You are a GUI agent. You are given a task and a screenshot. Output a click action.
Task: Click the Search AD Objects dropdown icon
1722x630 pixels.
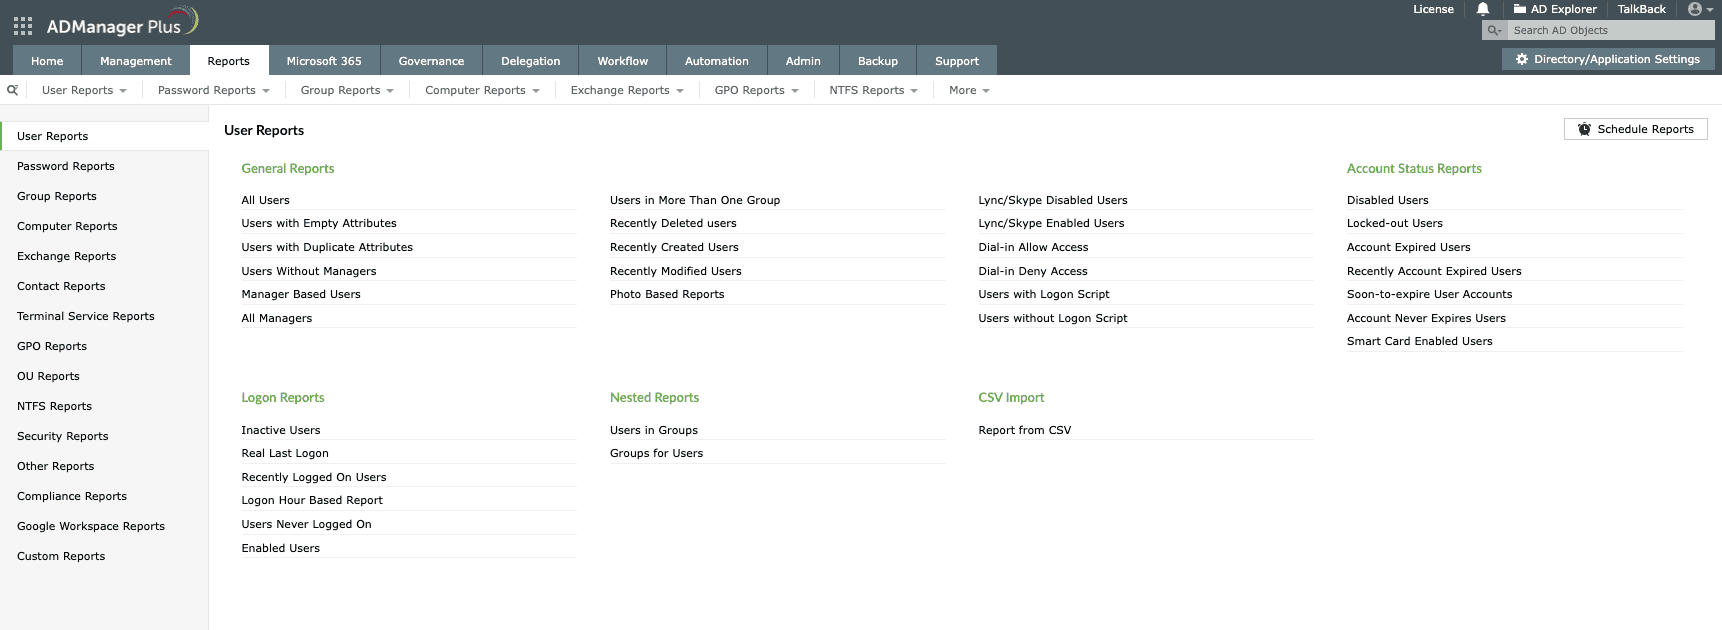[x=1494, y=31]
